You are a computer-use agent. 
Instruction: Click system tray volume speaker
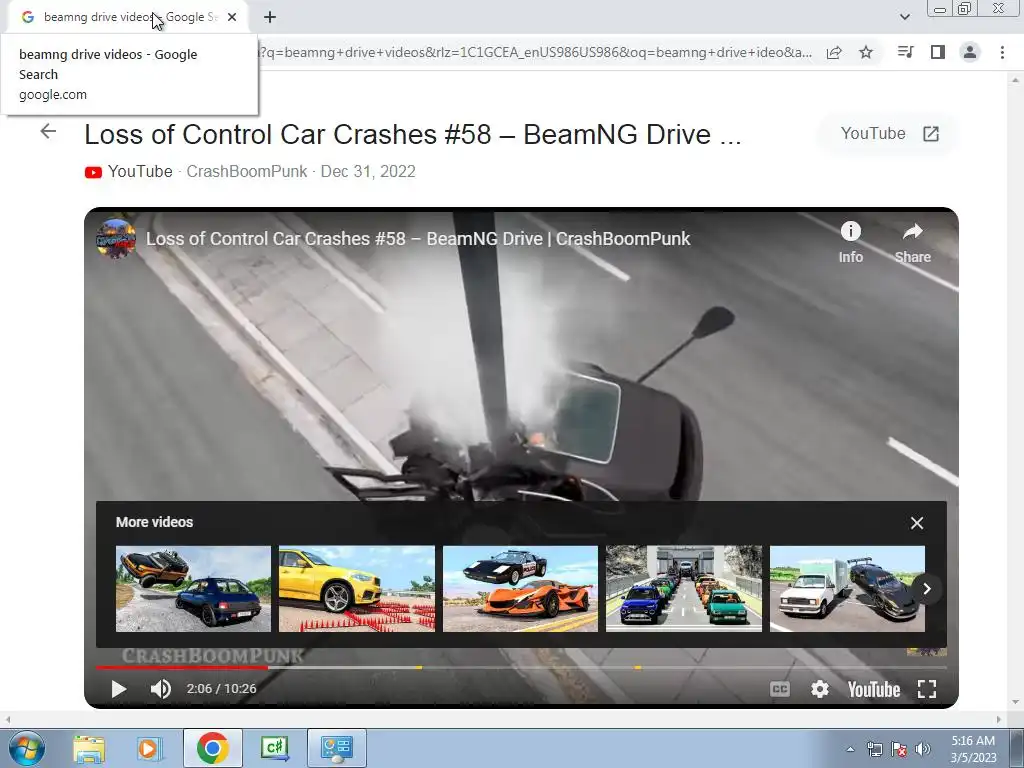(x=923, y=750)
